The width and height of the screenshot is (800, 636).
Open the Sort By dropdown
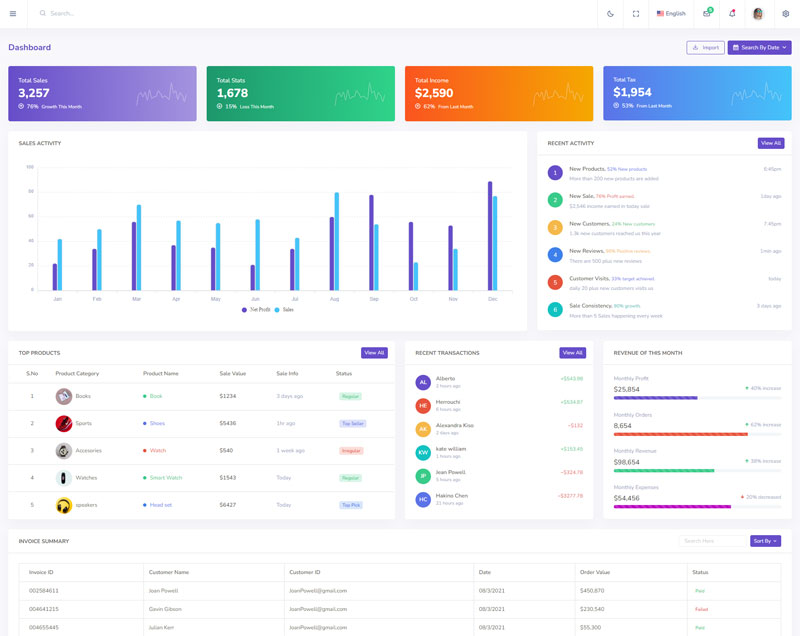(x=765, y=541)
